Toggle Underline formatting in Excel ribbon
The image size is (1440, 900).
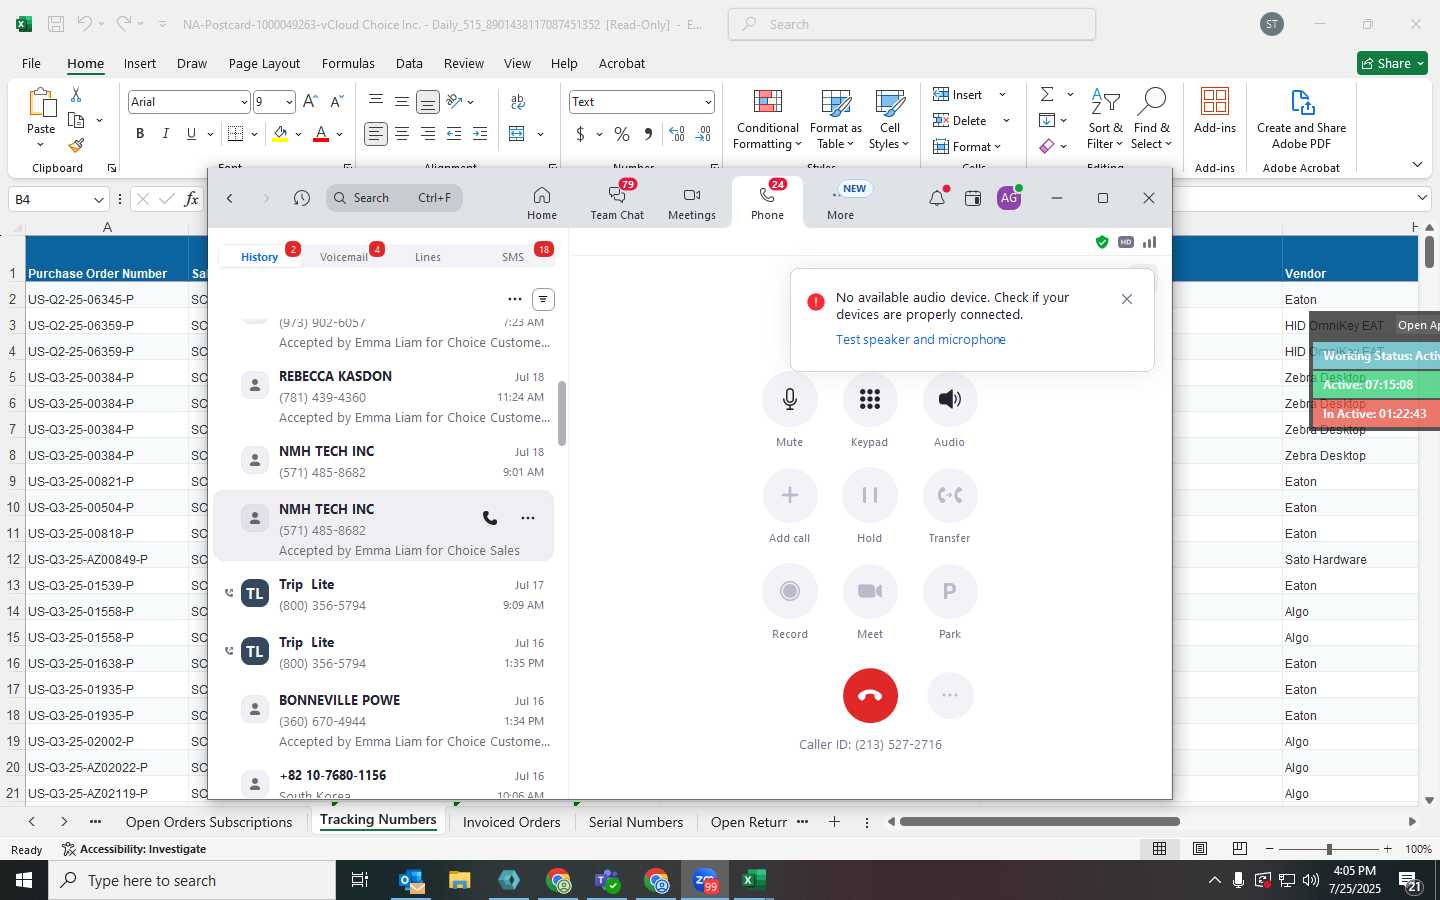click(x=191, y=134)
